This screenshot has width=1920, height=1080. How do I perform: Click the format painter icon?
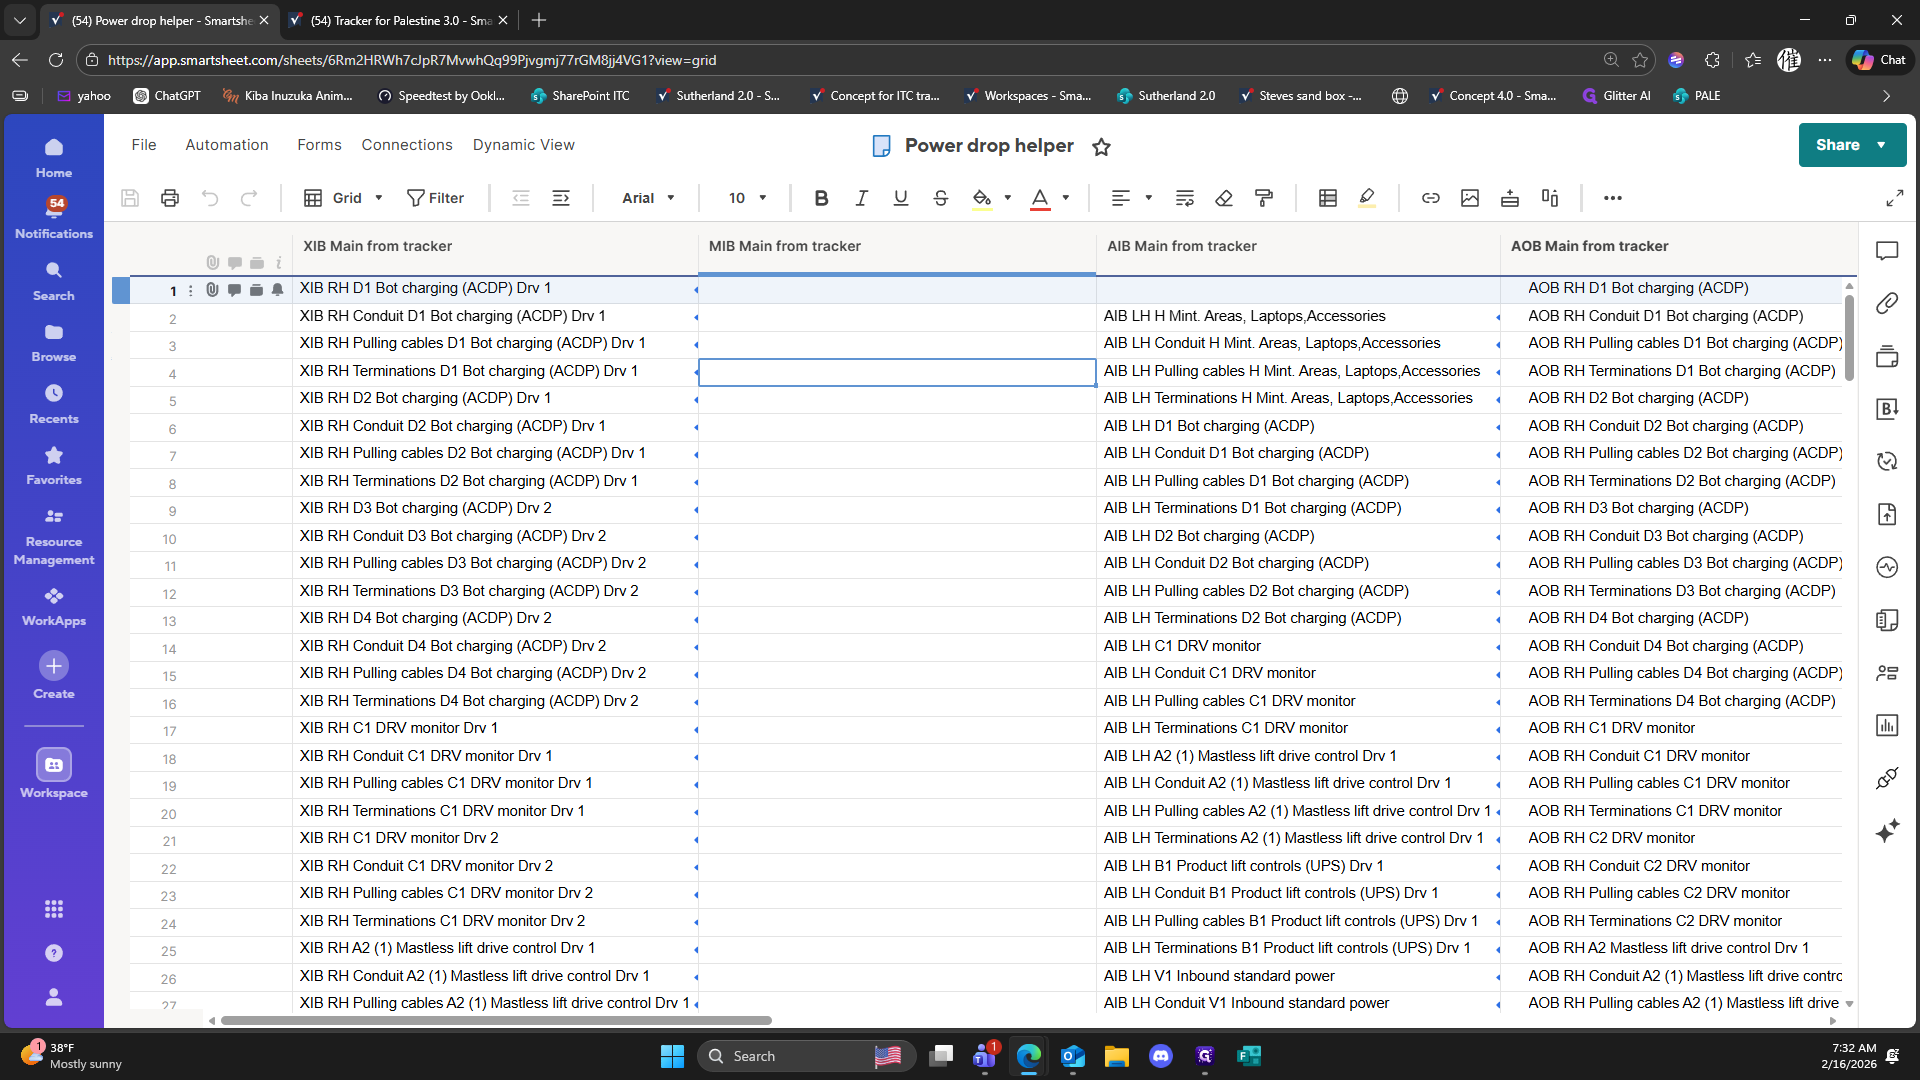(1264, 198)
